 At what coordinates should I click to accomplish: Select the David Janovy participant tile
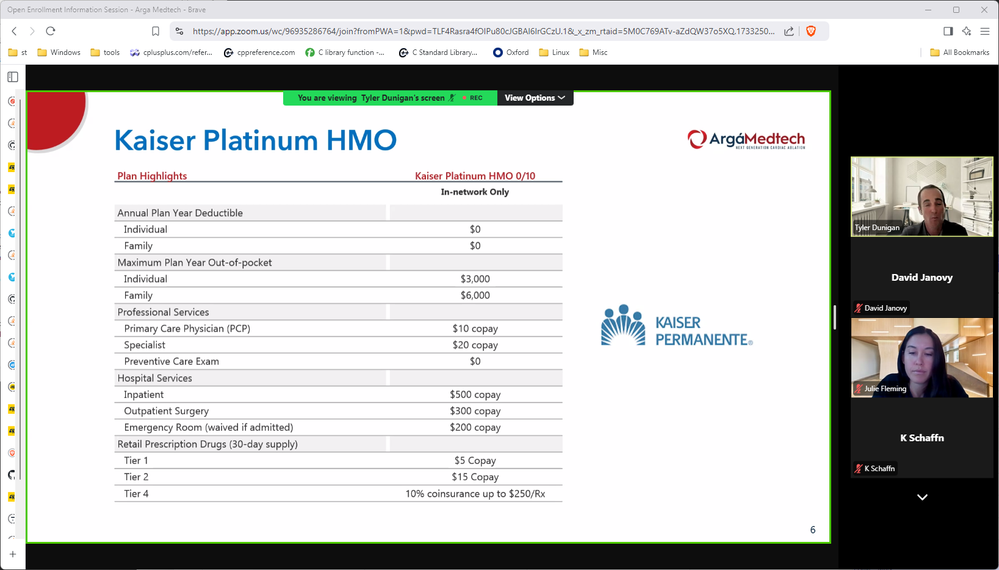point(922,277)
